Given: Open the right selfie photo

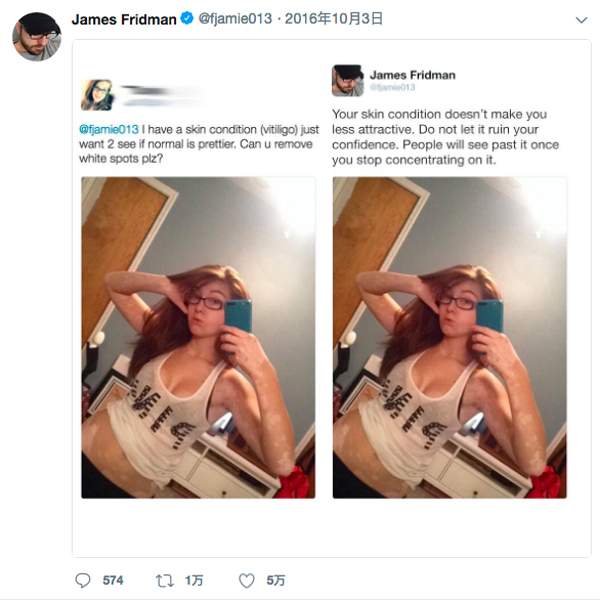Looking at the screenshot, I should point(449,337).
